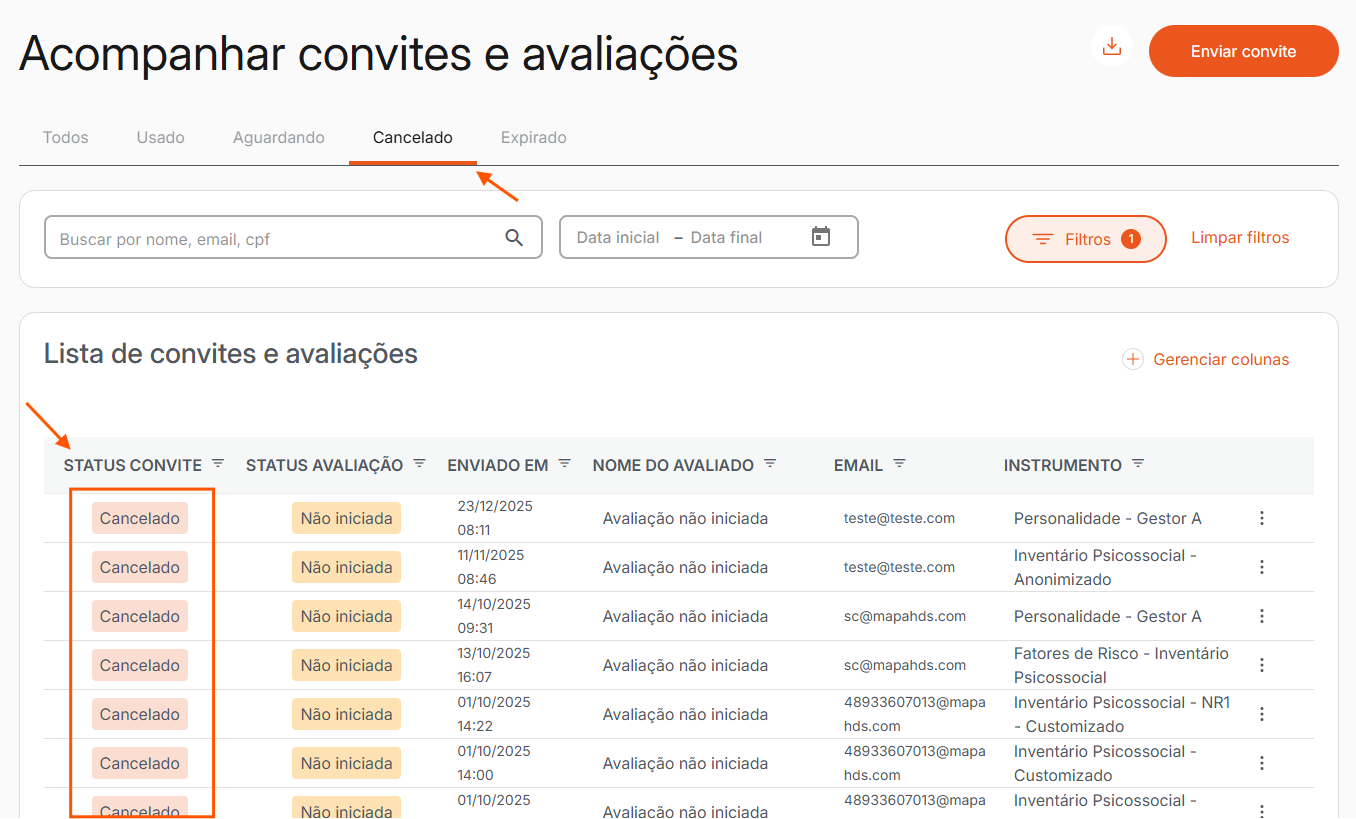Open the date range calendar icon
1356x819 pixels.
[x=821, y=237]
